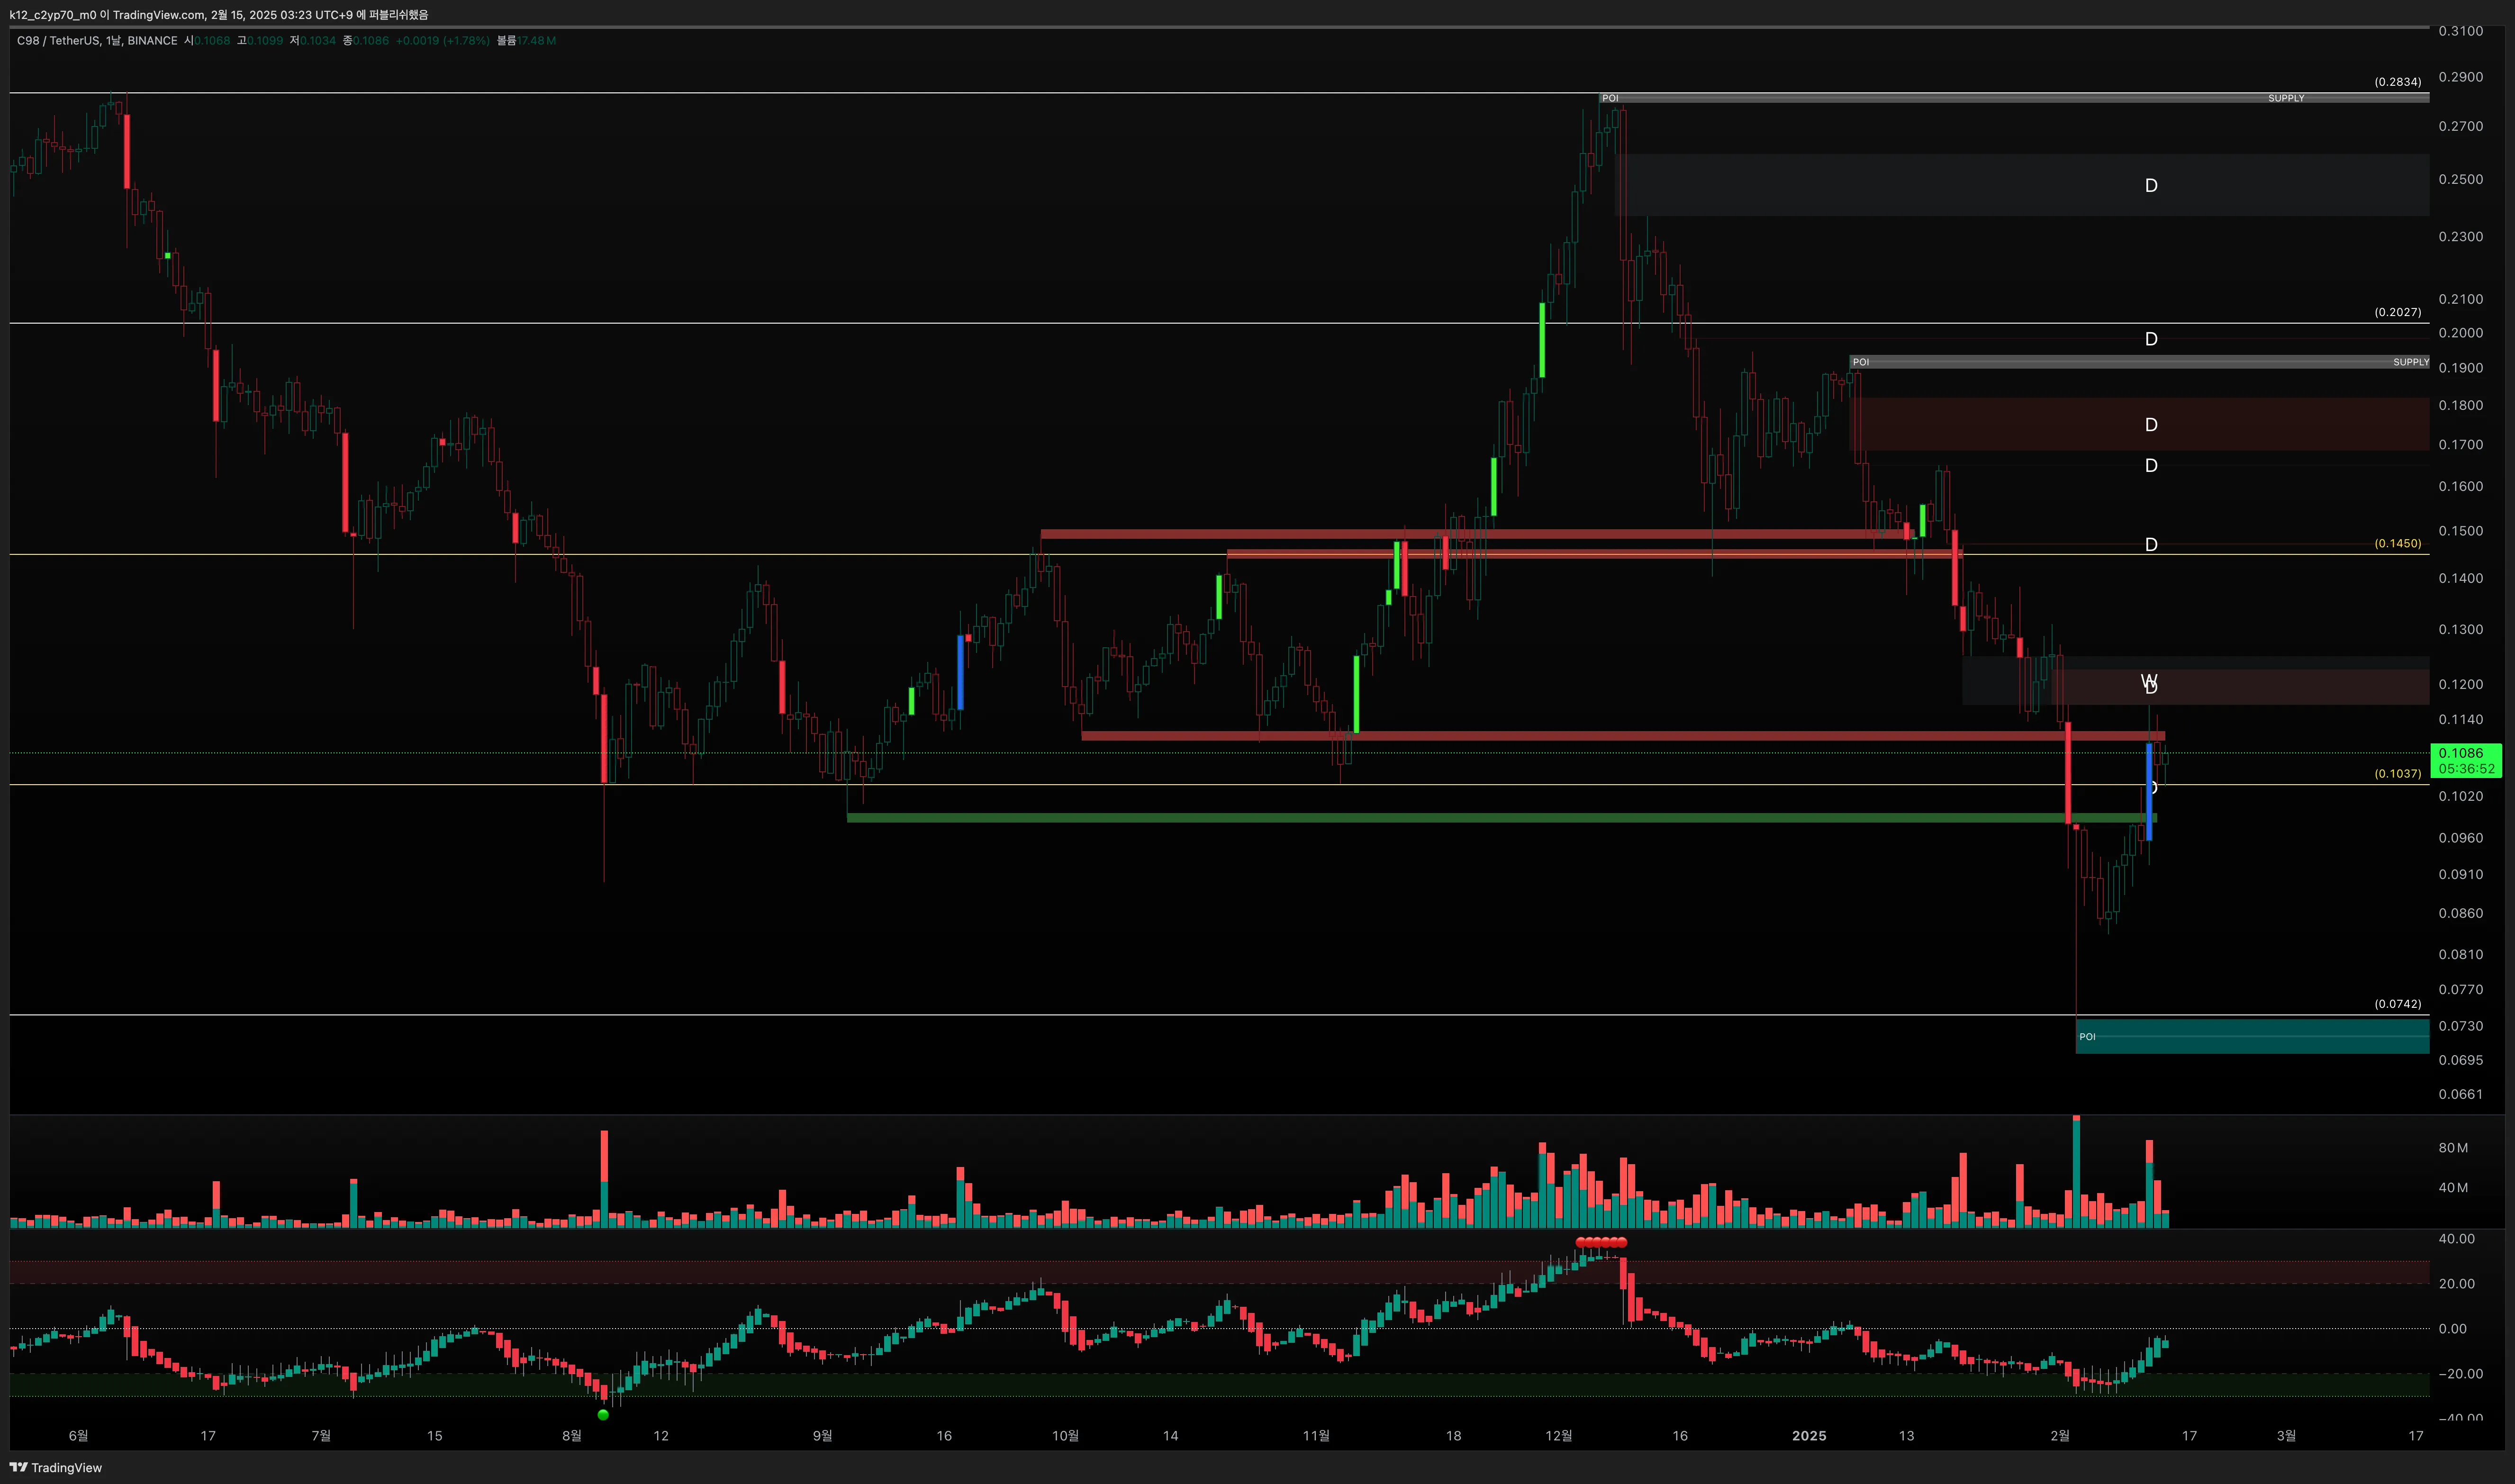Click the high value 0.1099 in the legend
Image resolution: width=2515 pixels, height=1484 pixels.
(265, 41)
